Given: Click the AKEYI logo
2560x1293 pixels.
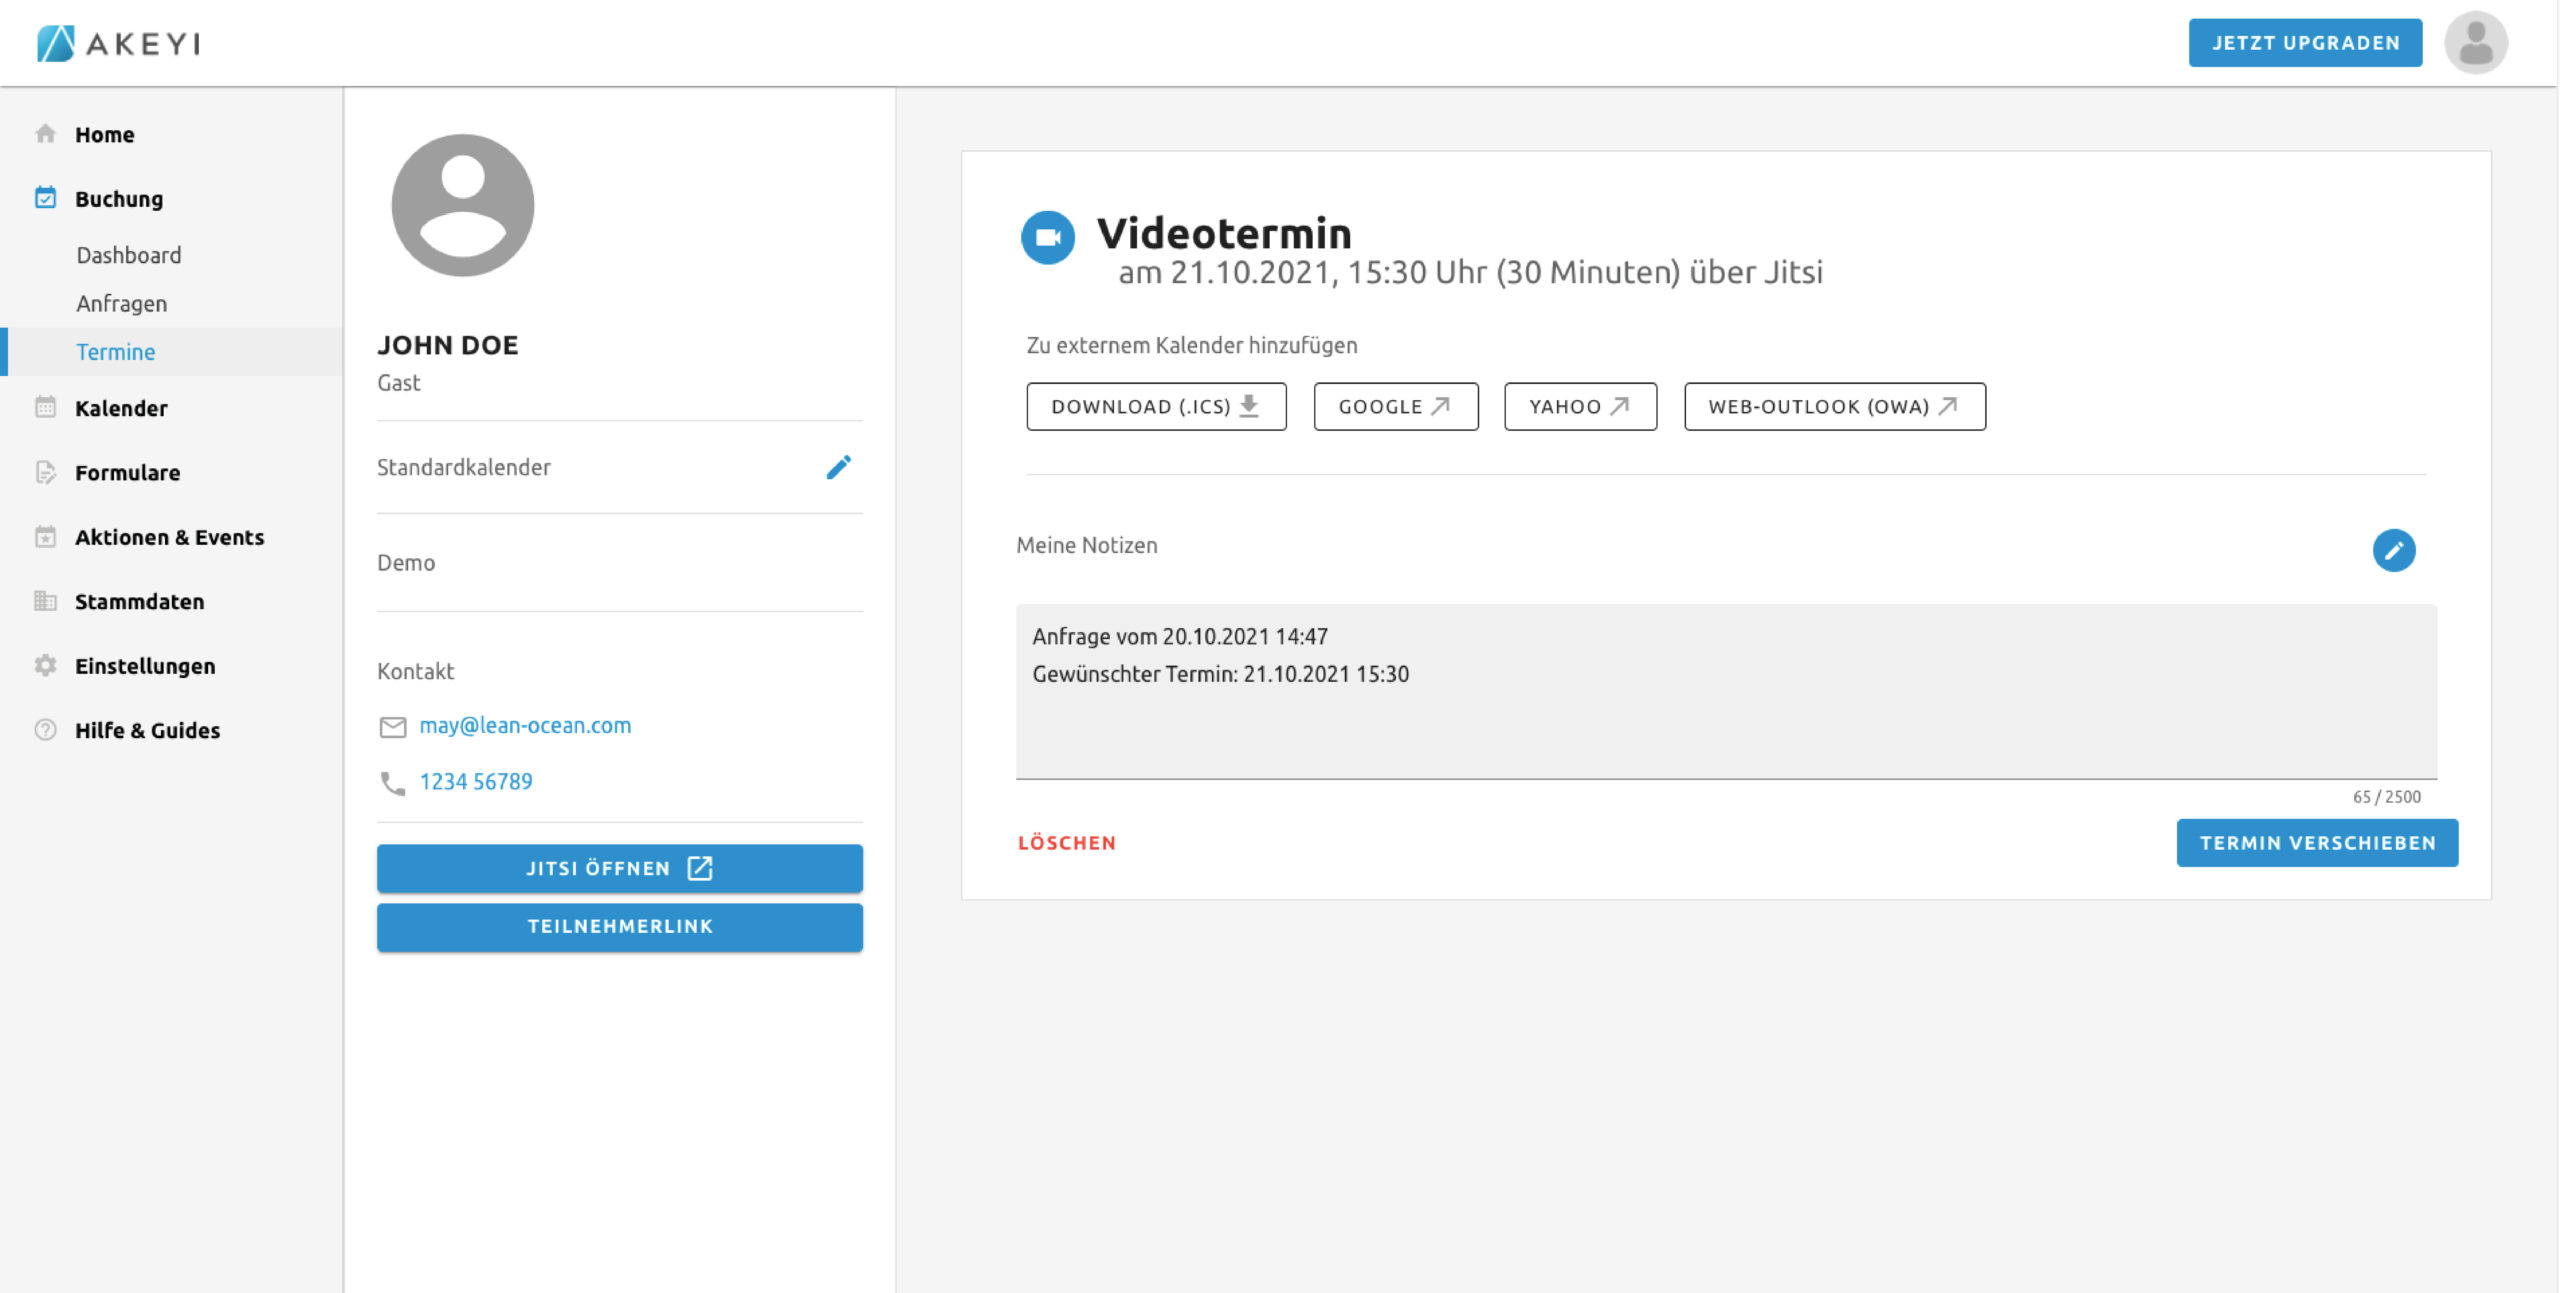Looking at the screenshot, I should tap(119, 43).
